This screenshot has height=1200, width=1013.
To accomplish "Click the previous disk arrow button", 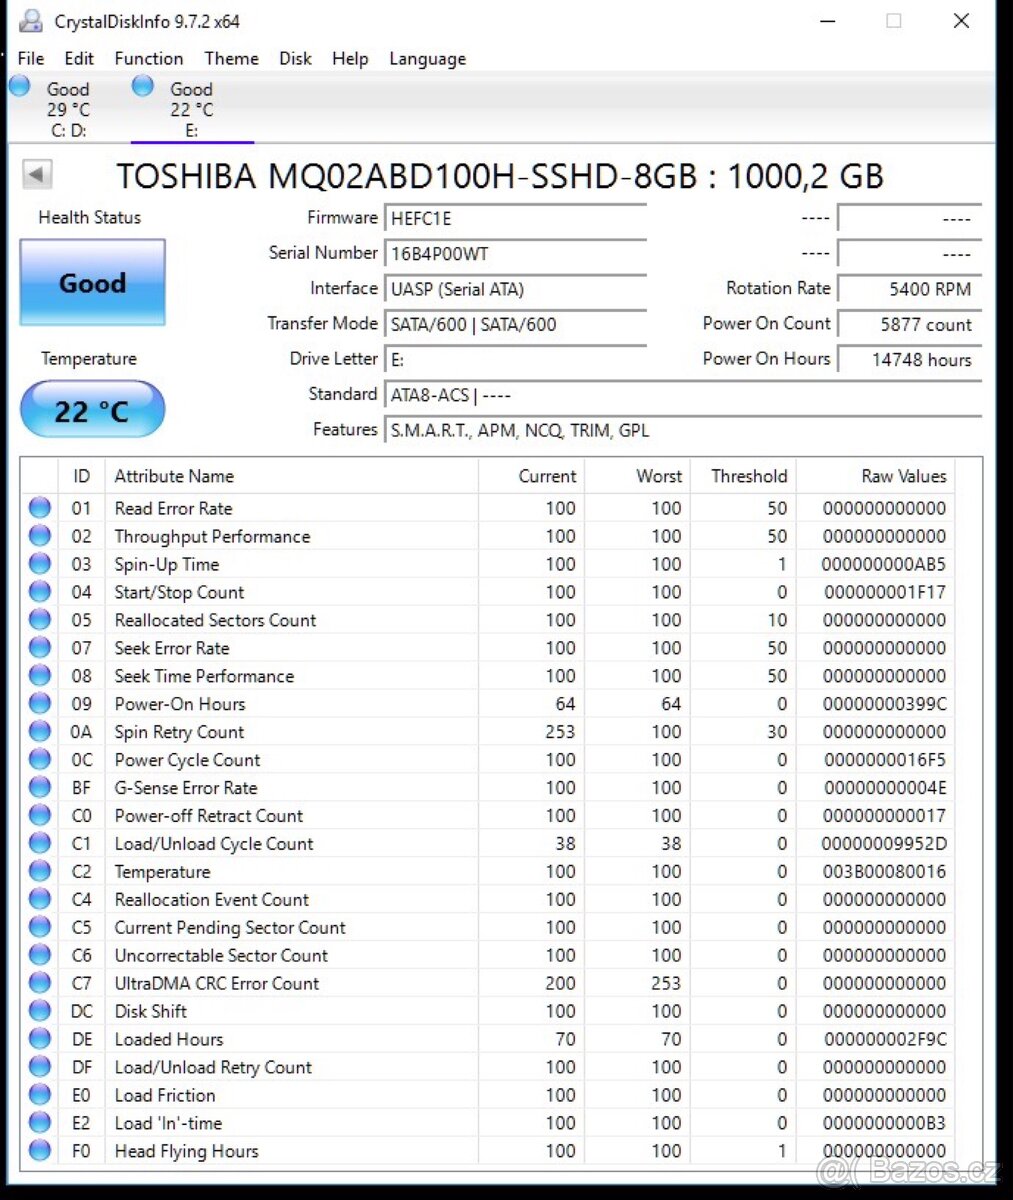I will [x=37, y=175].
